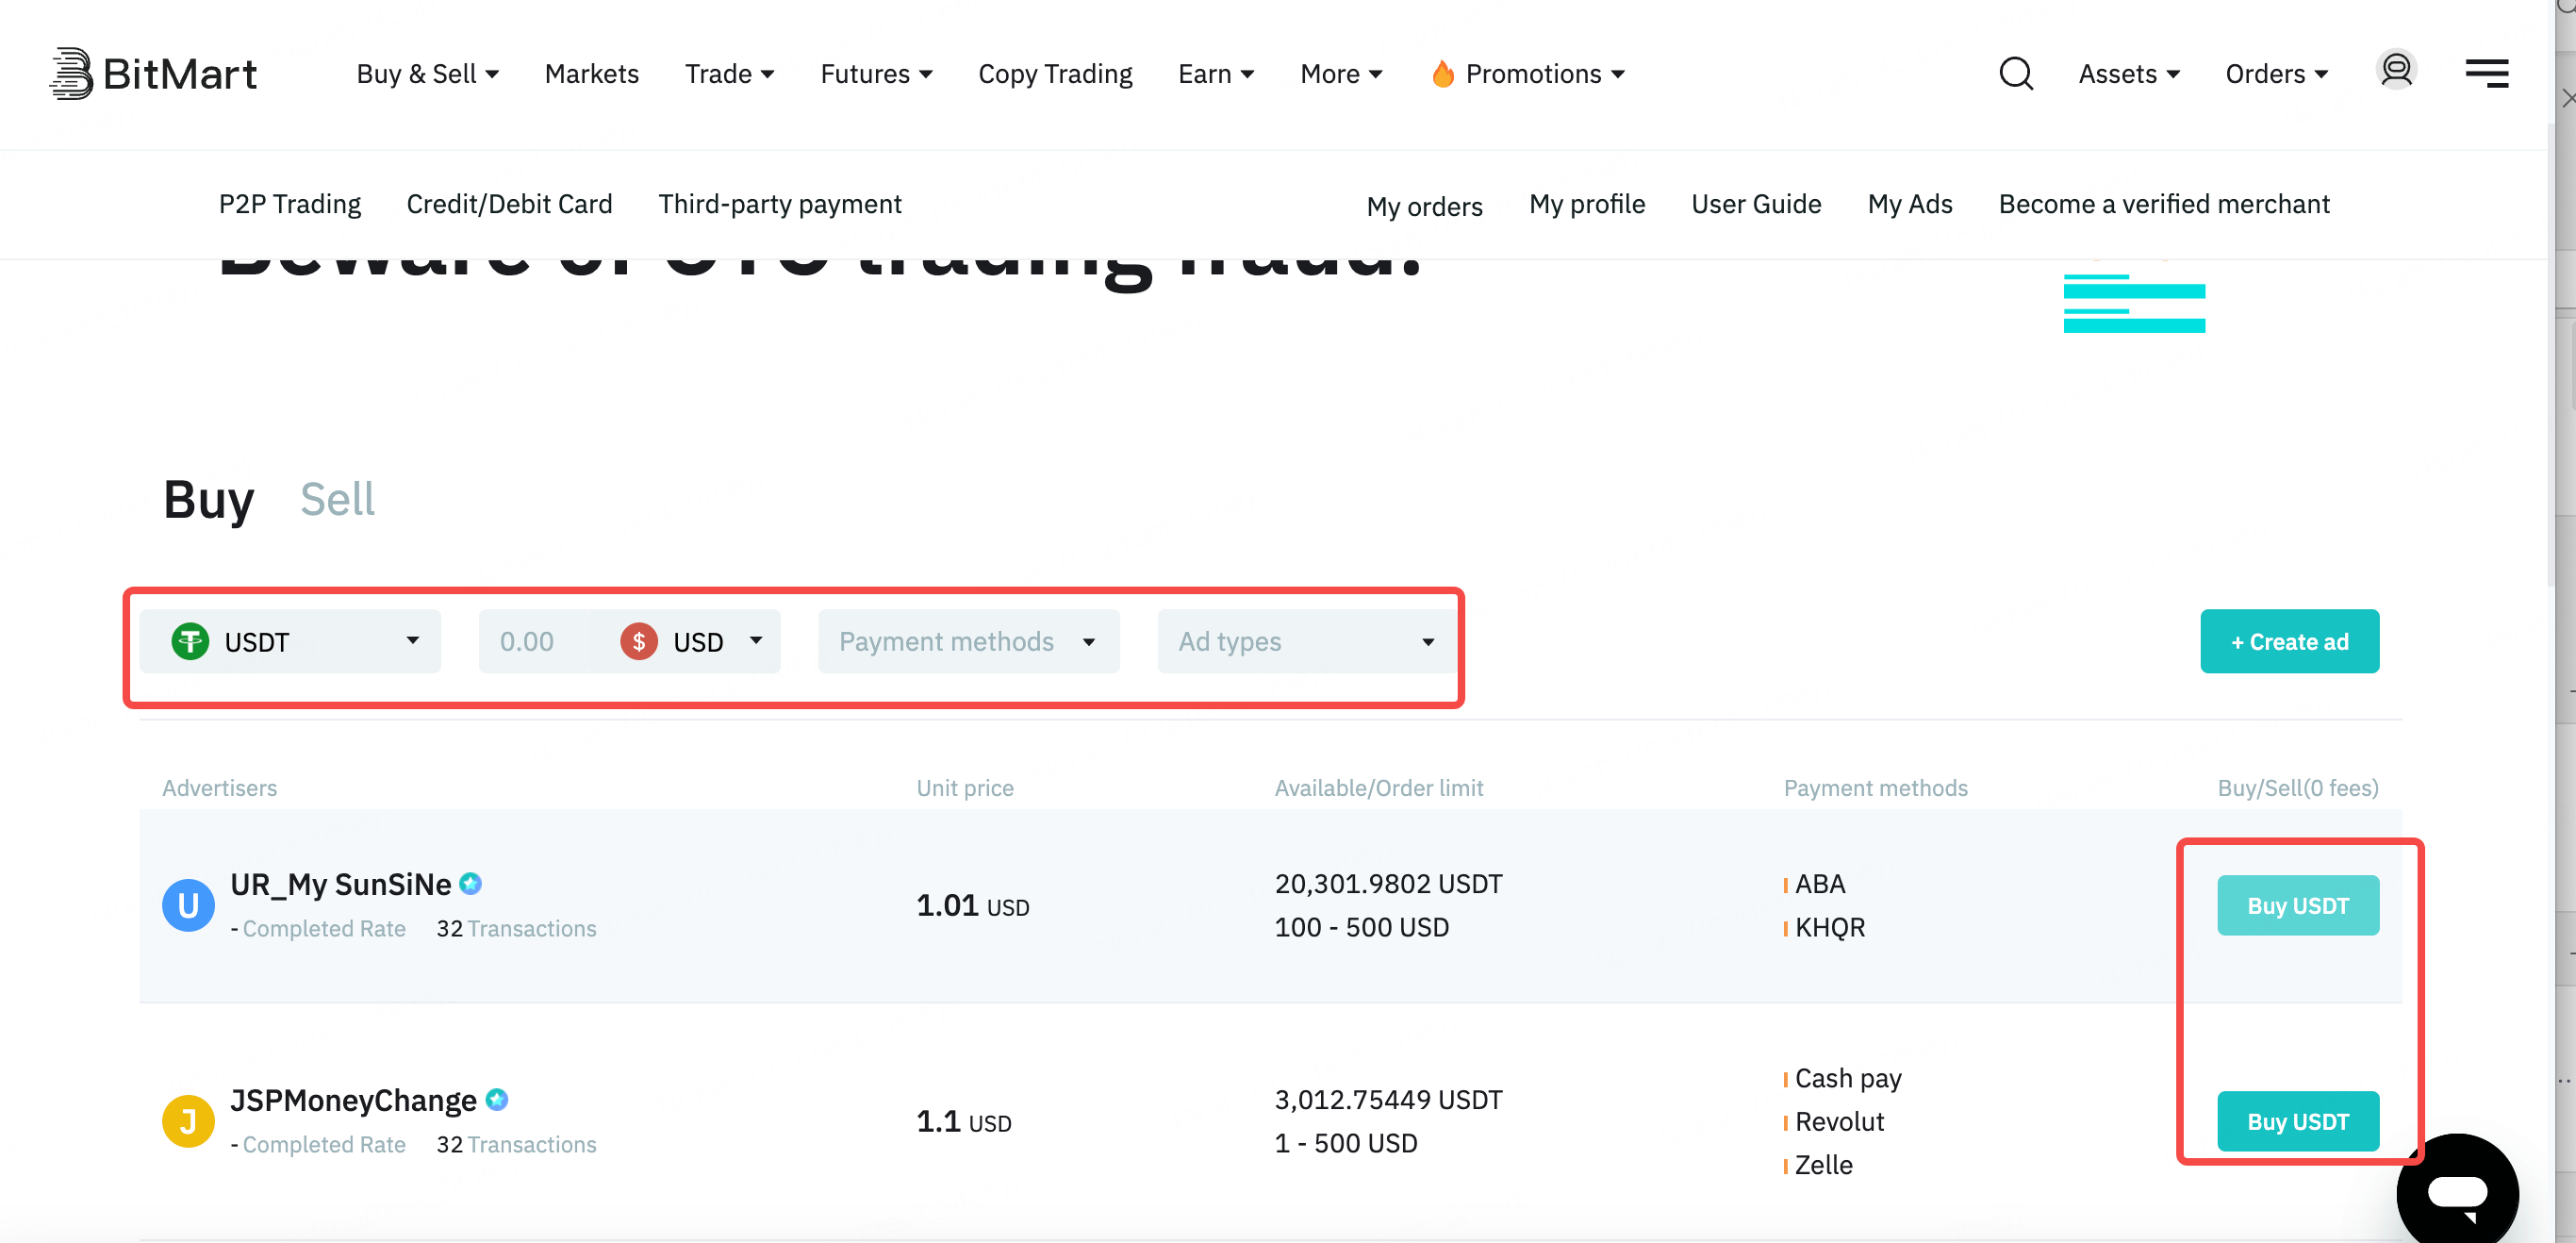Image resolution: width=2576 pixels, height=1243 pixels.
Task: Click the USDT Tether coin icon
Action: pos(190,641)
